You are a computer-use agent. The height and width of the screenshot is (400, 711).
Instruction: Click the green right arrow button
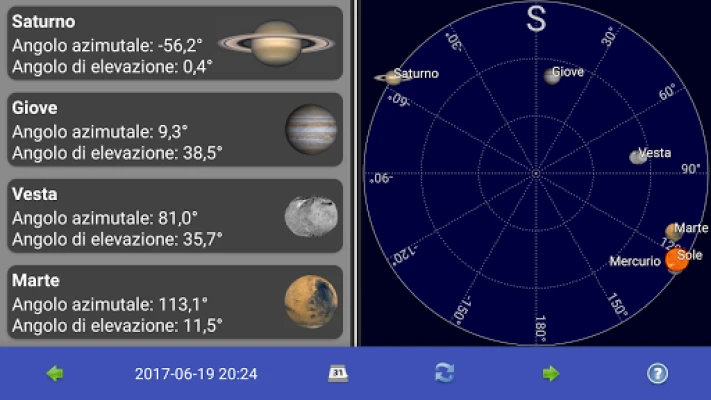(551, 374)
